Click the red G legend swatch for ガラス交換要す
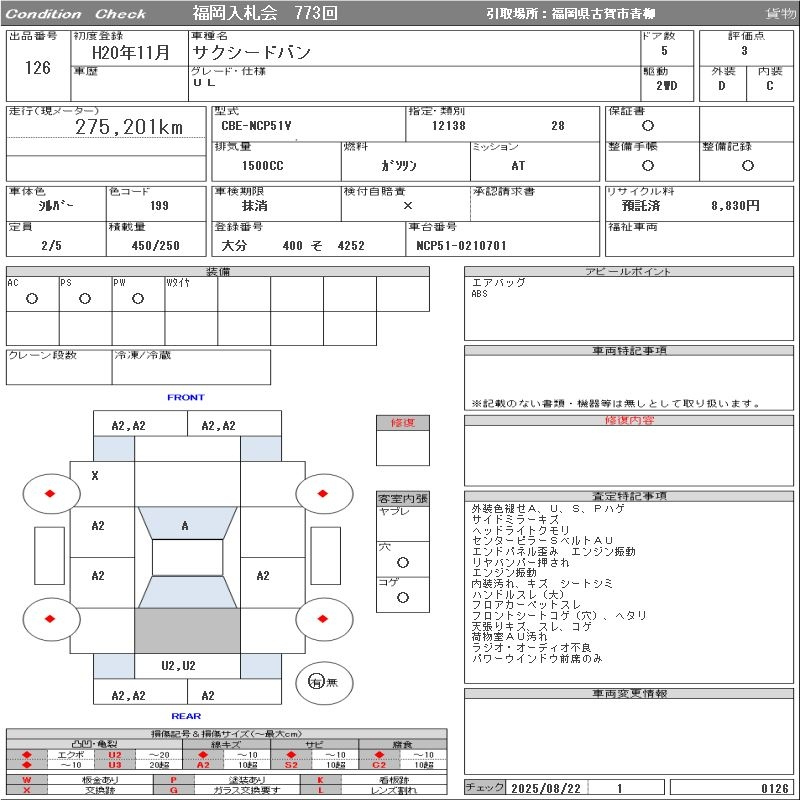 click(x=173, y=790)
